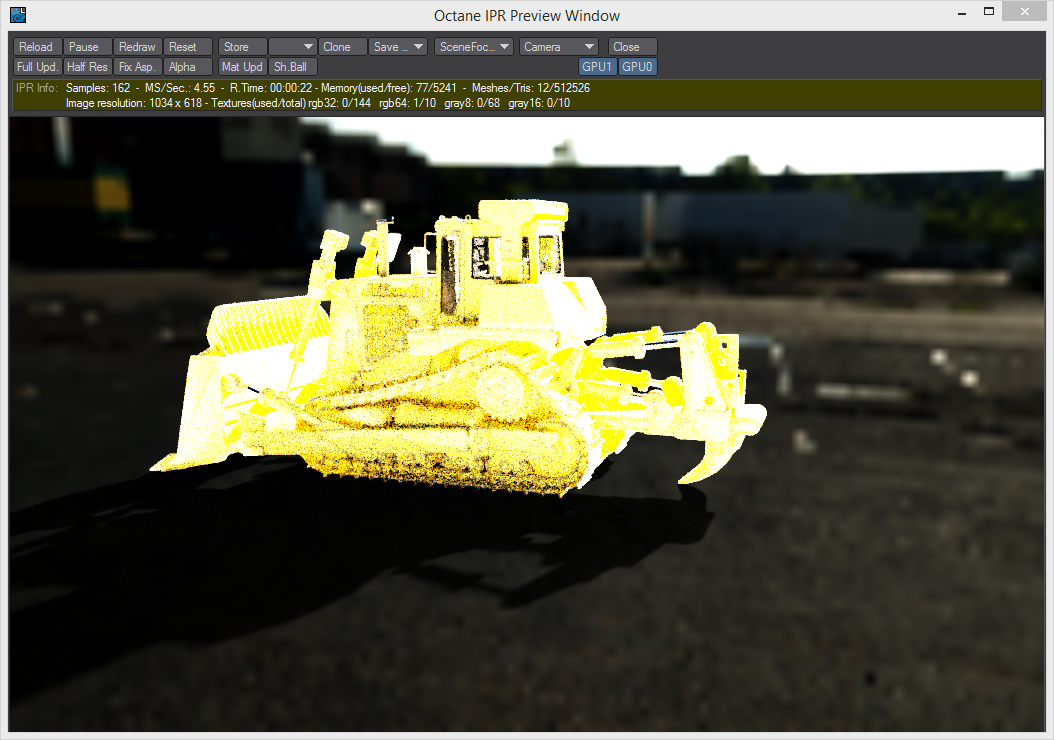Click the MS/Sec.: 4.55 readout
Screen dimensions: 1054x740
click(x=180, y=88)
